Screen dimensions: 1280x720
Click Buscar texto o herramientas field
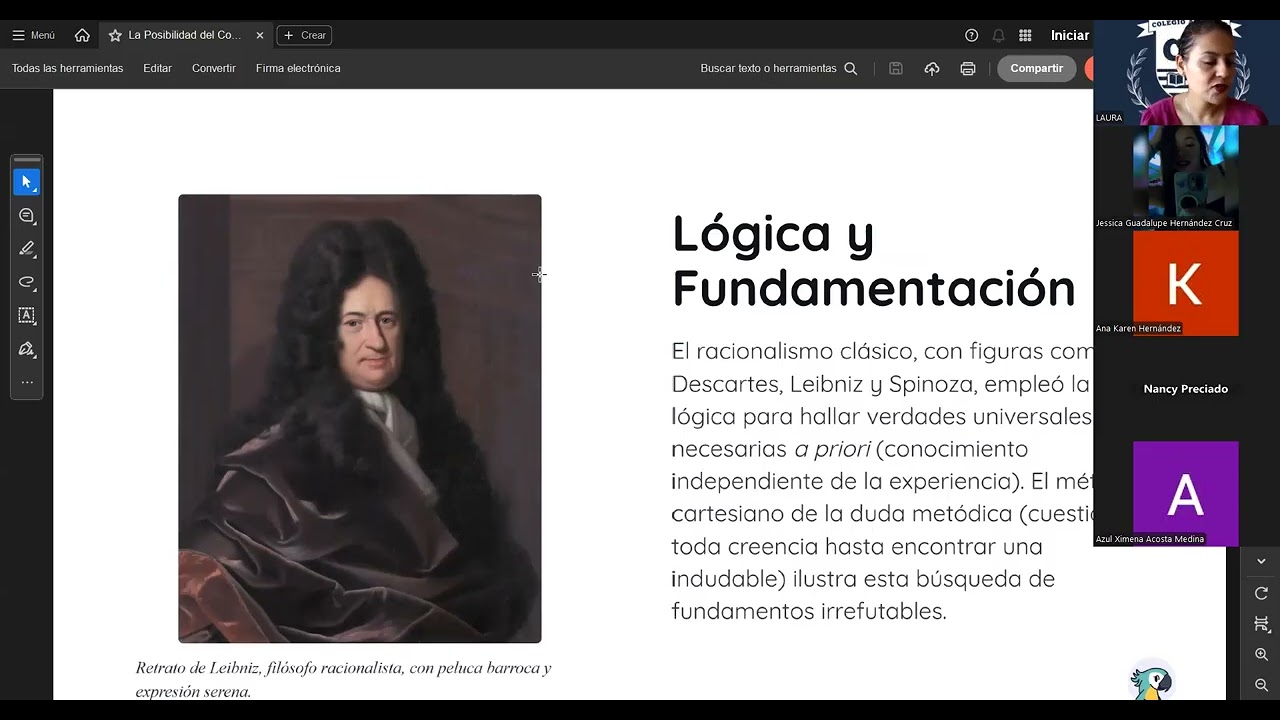[769, 68]
